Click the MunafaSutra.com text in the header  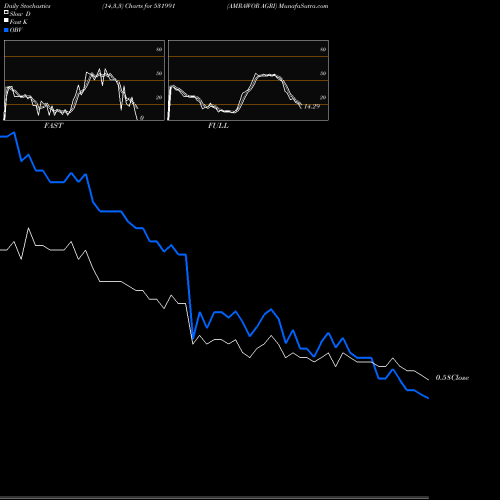pyautogui.click(x=303, y=6)
